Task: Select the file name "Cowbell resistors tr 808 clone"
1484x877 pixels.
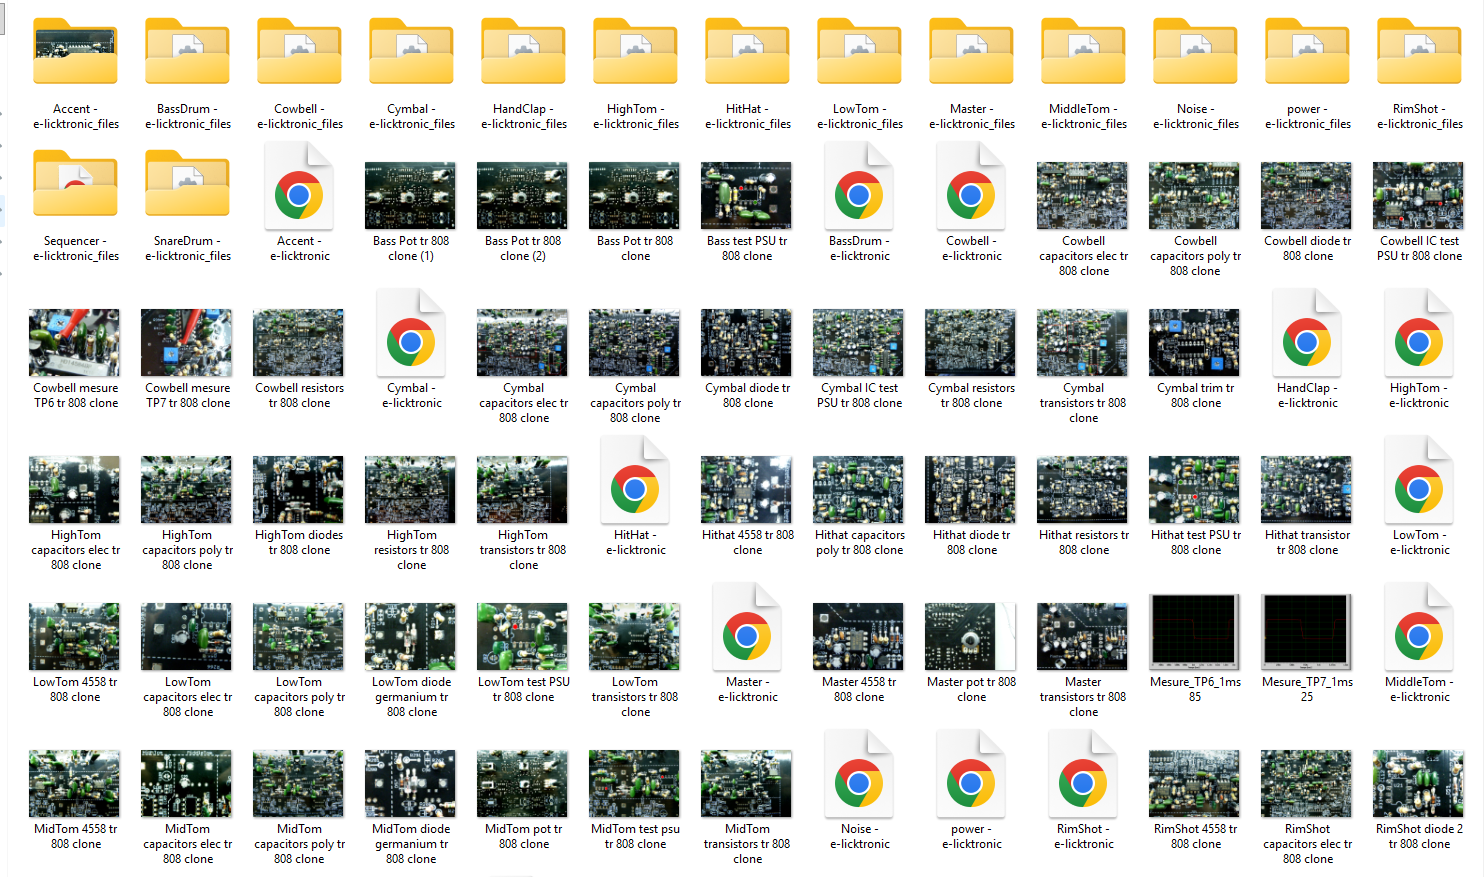Action: [299, 396]
